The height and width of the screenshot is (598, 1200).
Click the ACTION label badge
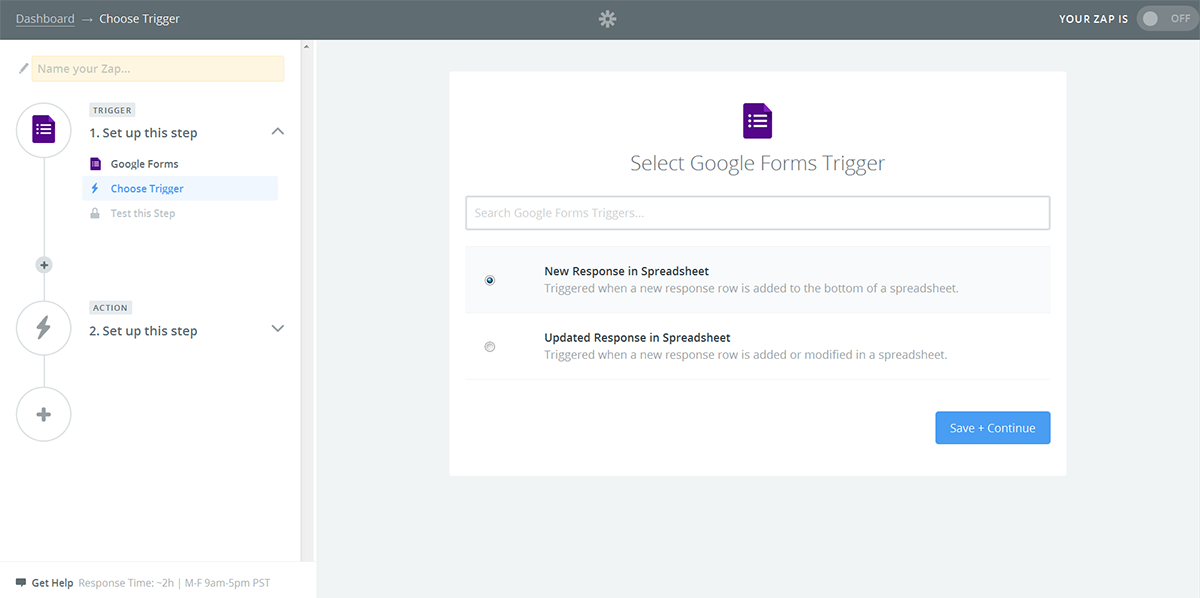(x=110, y=308)
